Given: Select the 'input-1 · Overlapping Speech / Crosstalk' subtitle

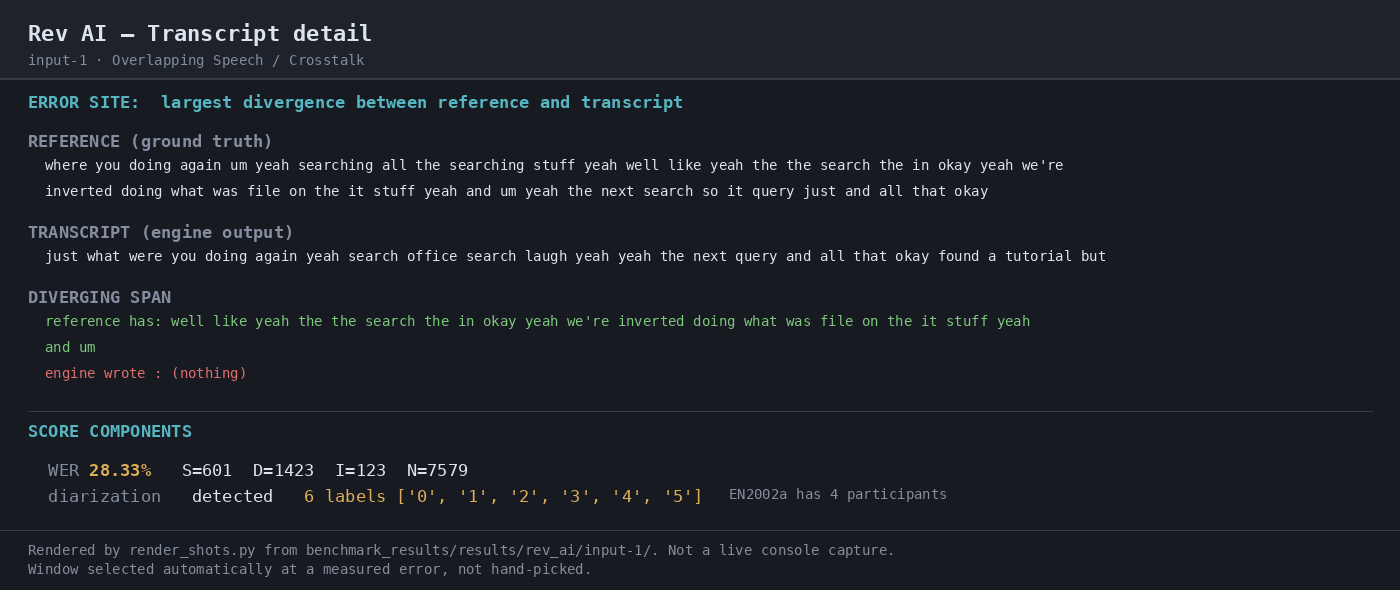Looking at the screenshot, I should [196, 61].
